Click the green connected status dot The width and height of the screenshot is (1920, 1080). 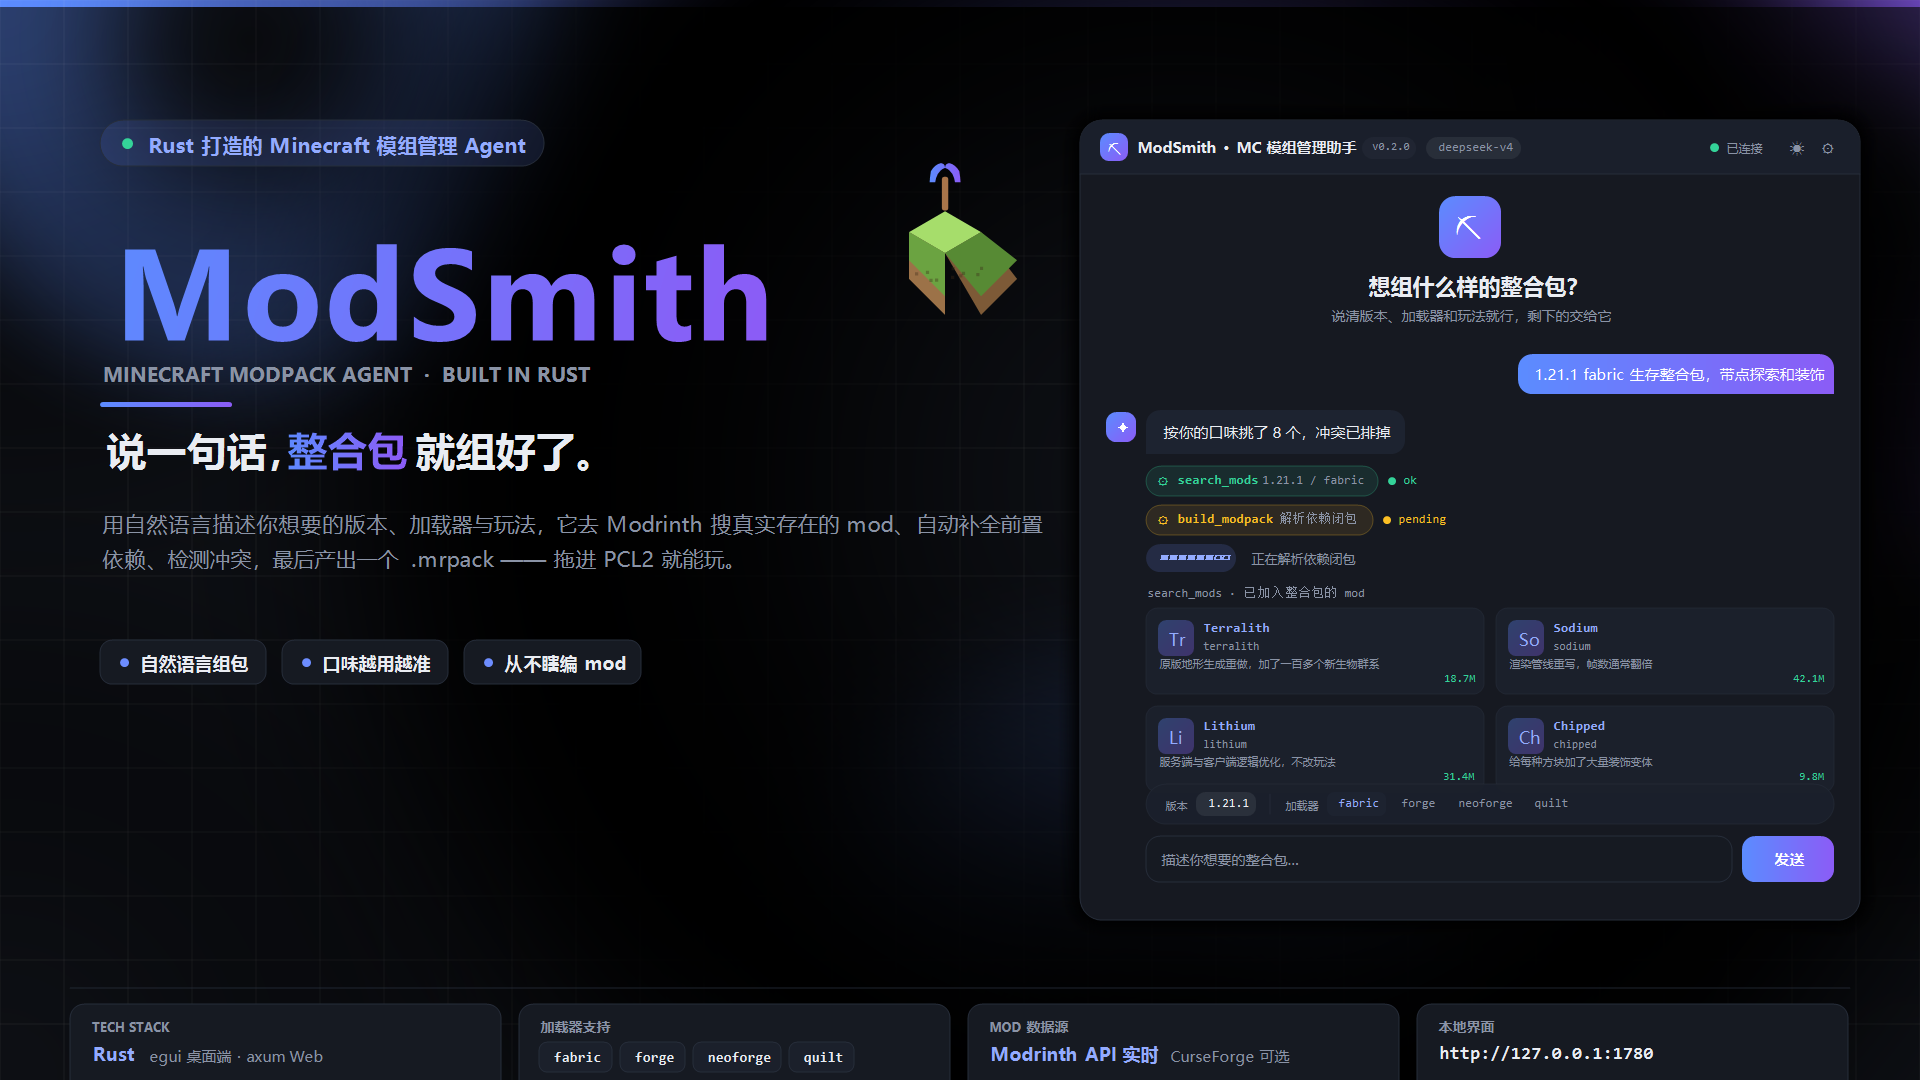click(1714, 148)
